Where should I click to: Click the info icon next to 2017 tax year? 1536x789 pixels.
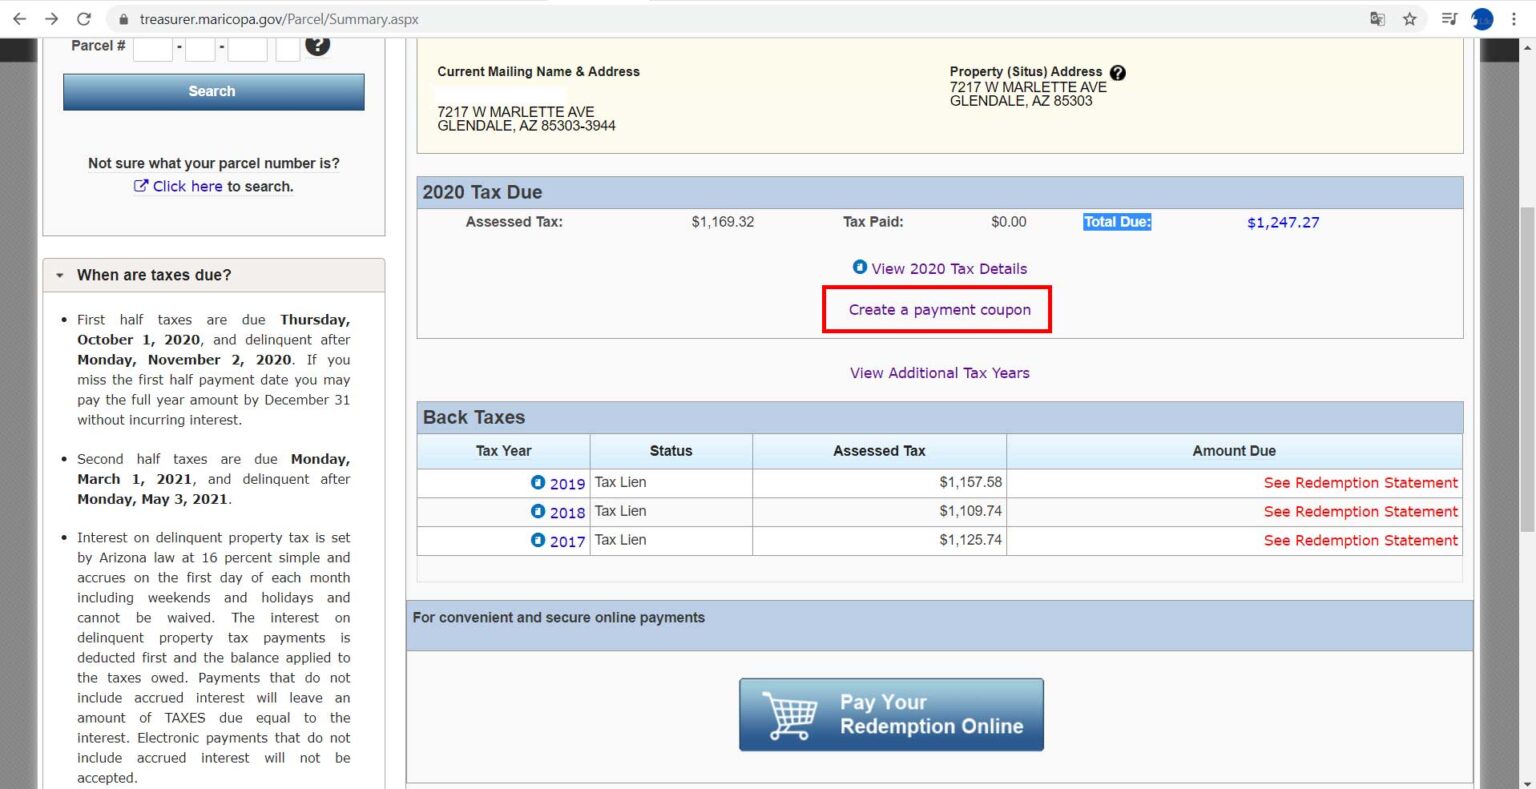click(x=538, y=540)
